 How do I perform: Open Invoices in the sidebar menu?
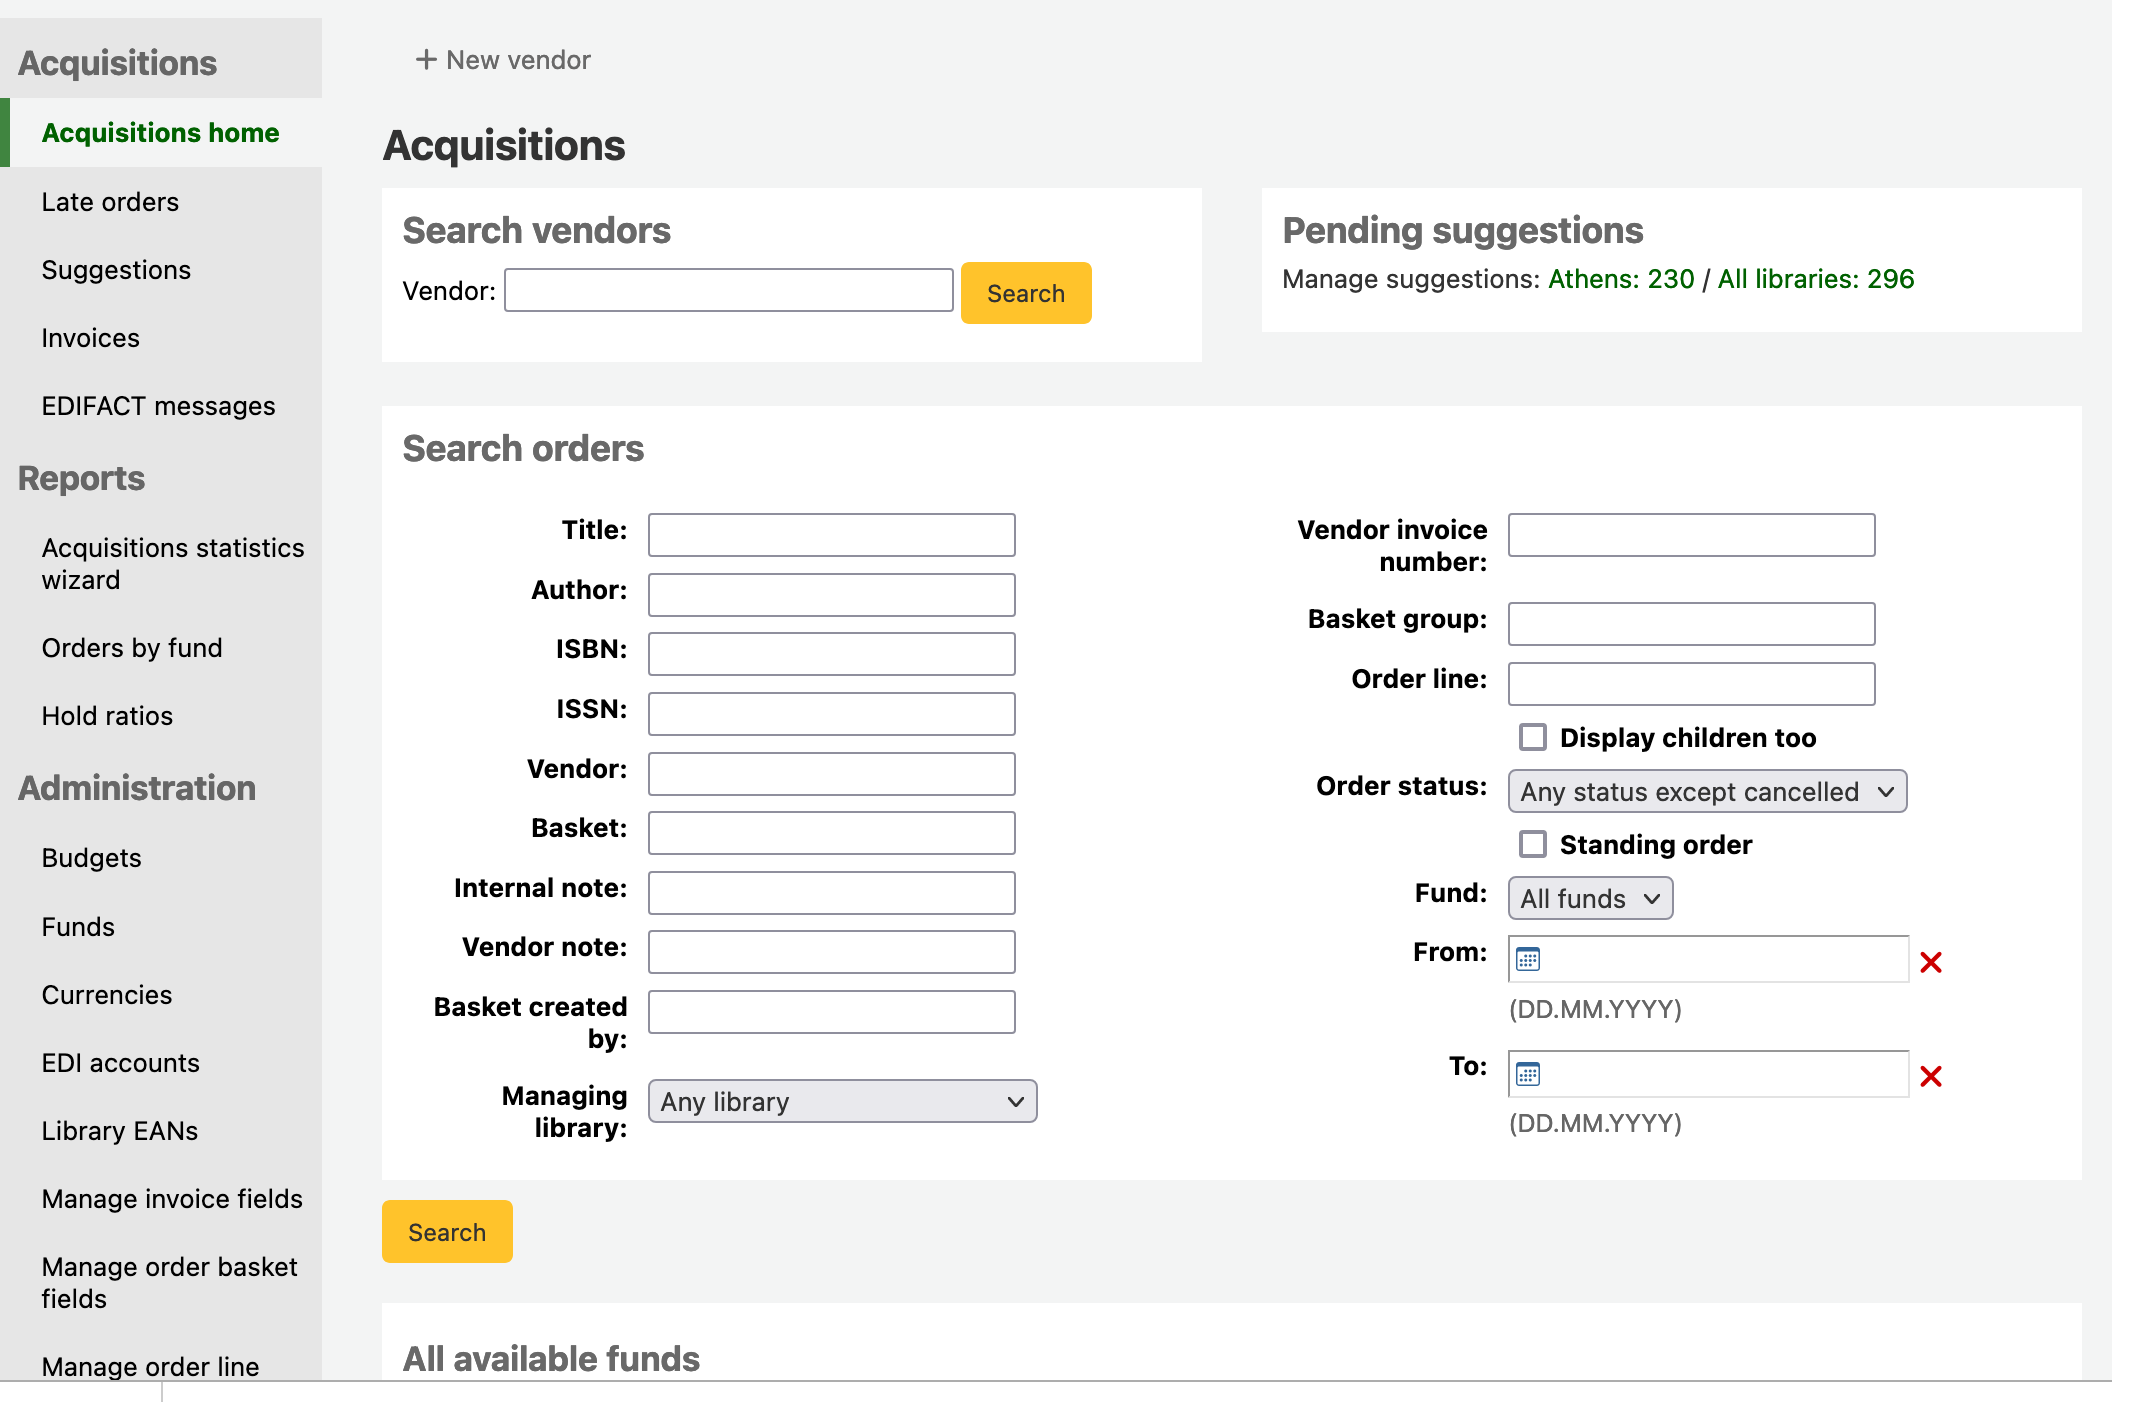90,338
